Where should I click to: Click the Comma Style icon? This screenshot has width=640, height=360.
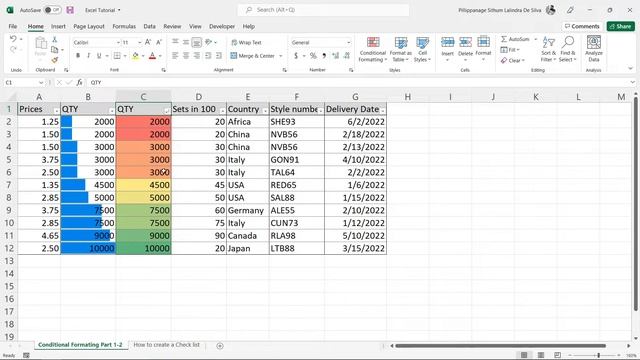pos(324,56)
